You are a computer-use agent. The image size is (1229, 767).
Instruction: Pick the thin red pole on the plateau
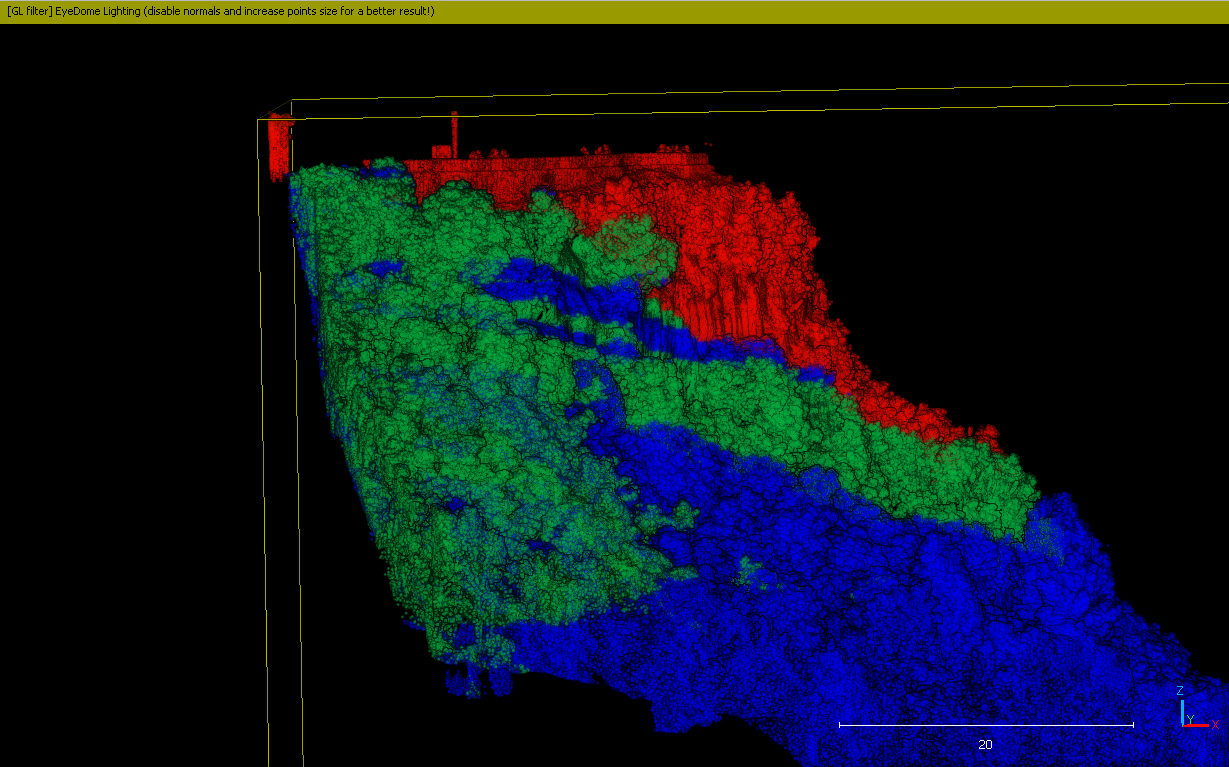coord(455,130)
